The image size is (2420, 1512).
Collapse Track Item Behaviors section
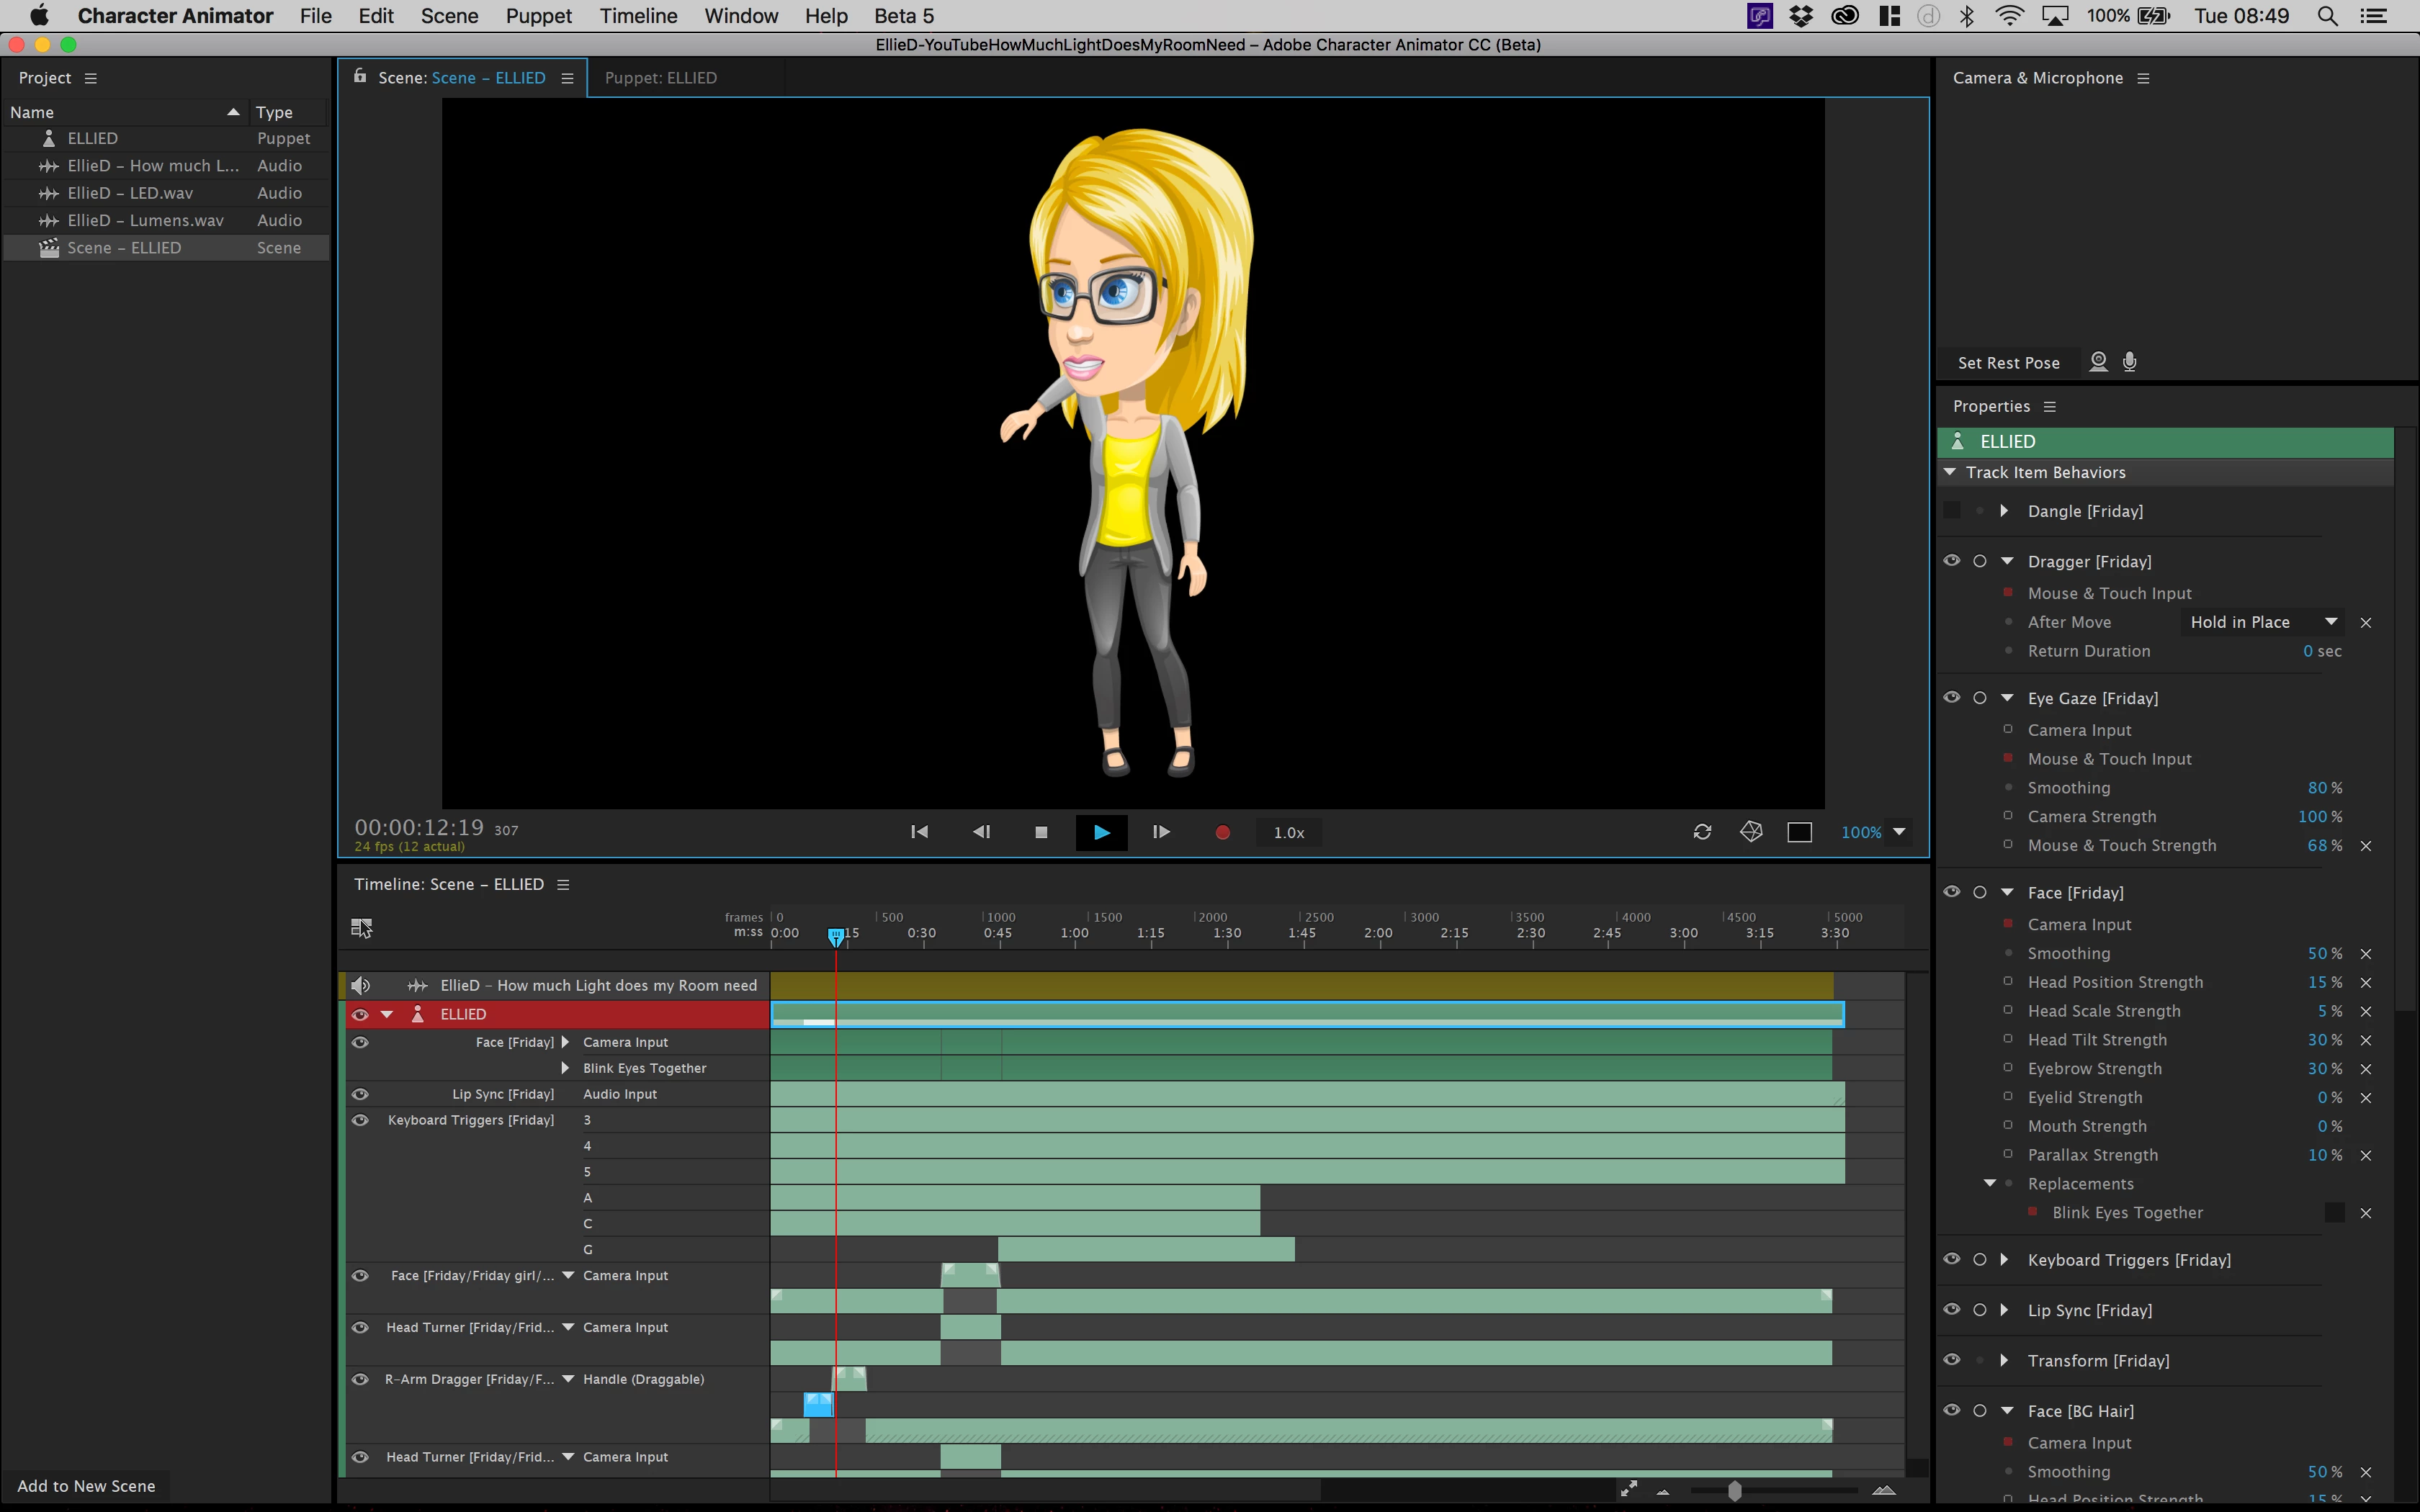pos(1950,472)
